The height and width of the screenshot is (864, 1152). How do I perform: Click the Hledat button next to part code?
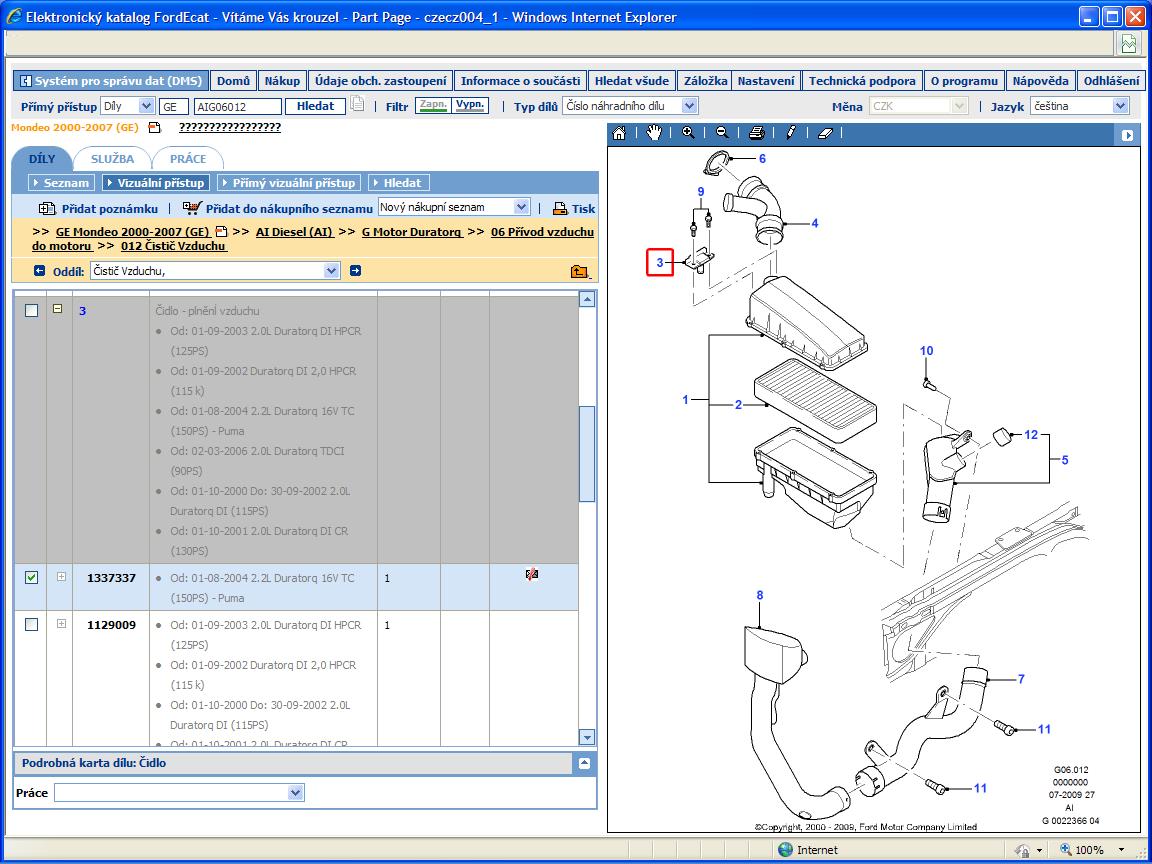point(315,106)
